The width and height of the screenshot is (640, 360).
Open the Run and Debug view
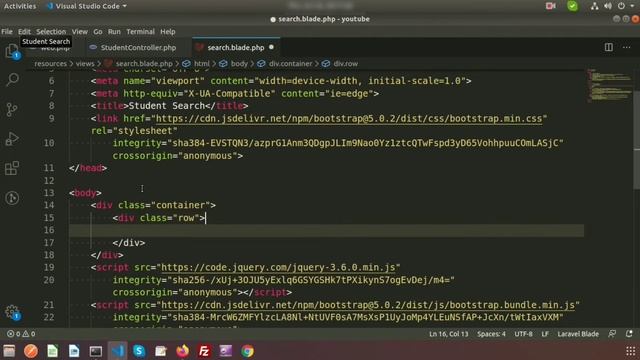[x=12, y=139]
